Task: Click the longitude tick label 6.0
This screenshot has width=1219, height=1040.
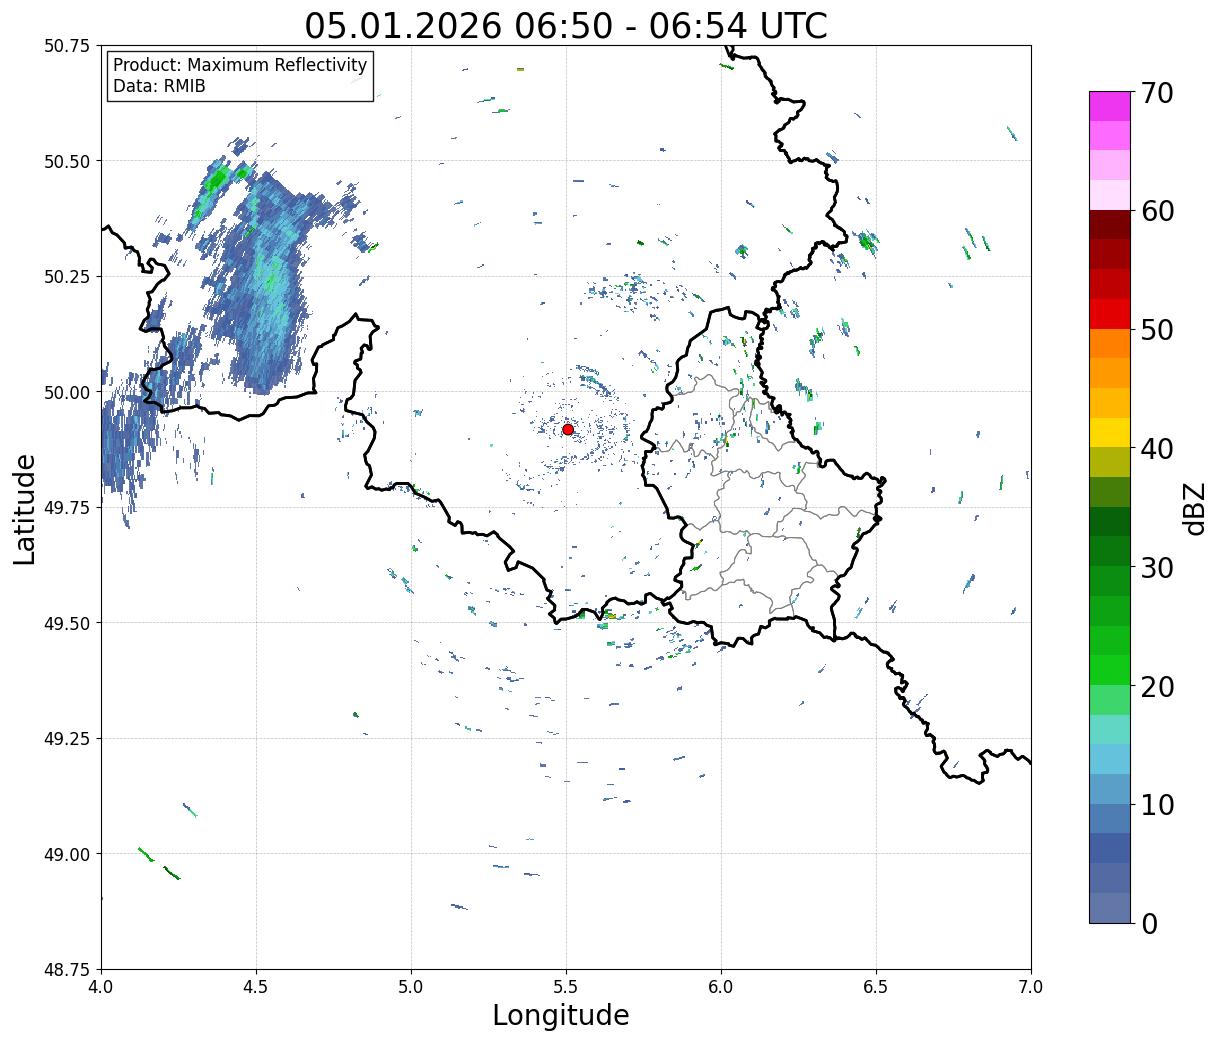Action: click(721, 987)
